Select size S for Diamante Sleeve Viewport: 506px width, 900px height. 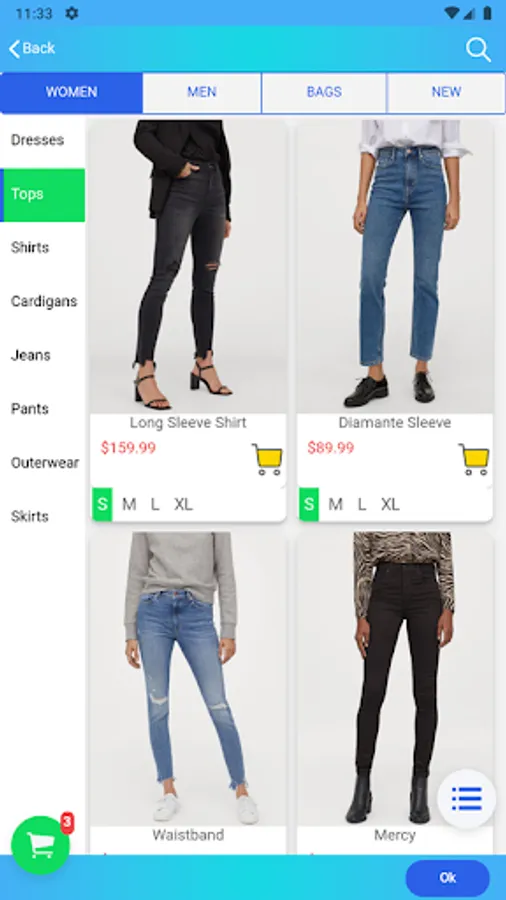(x=309, y=505)
